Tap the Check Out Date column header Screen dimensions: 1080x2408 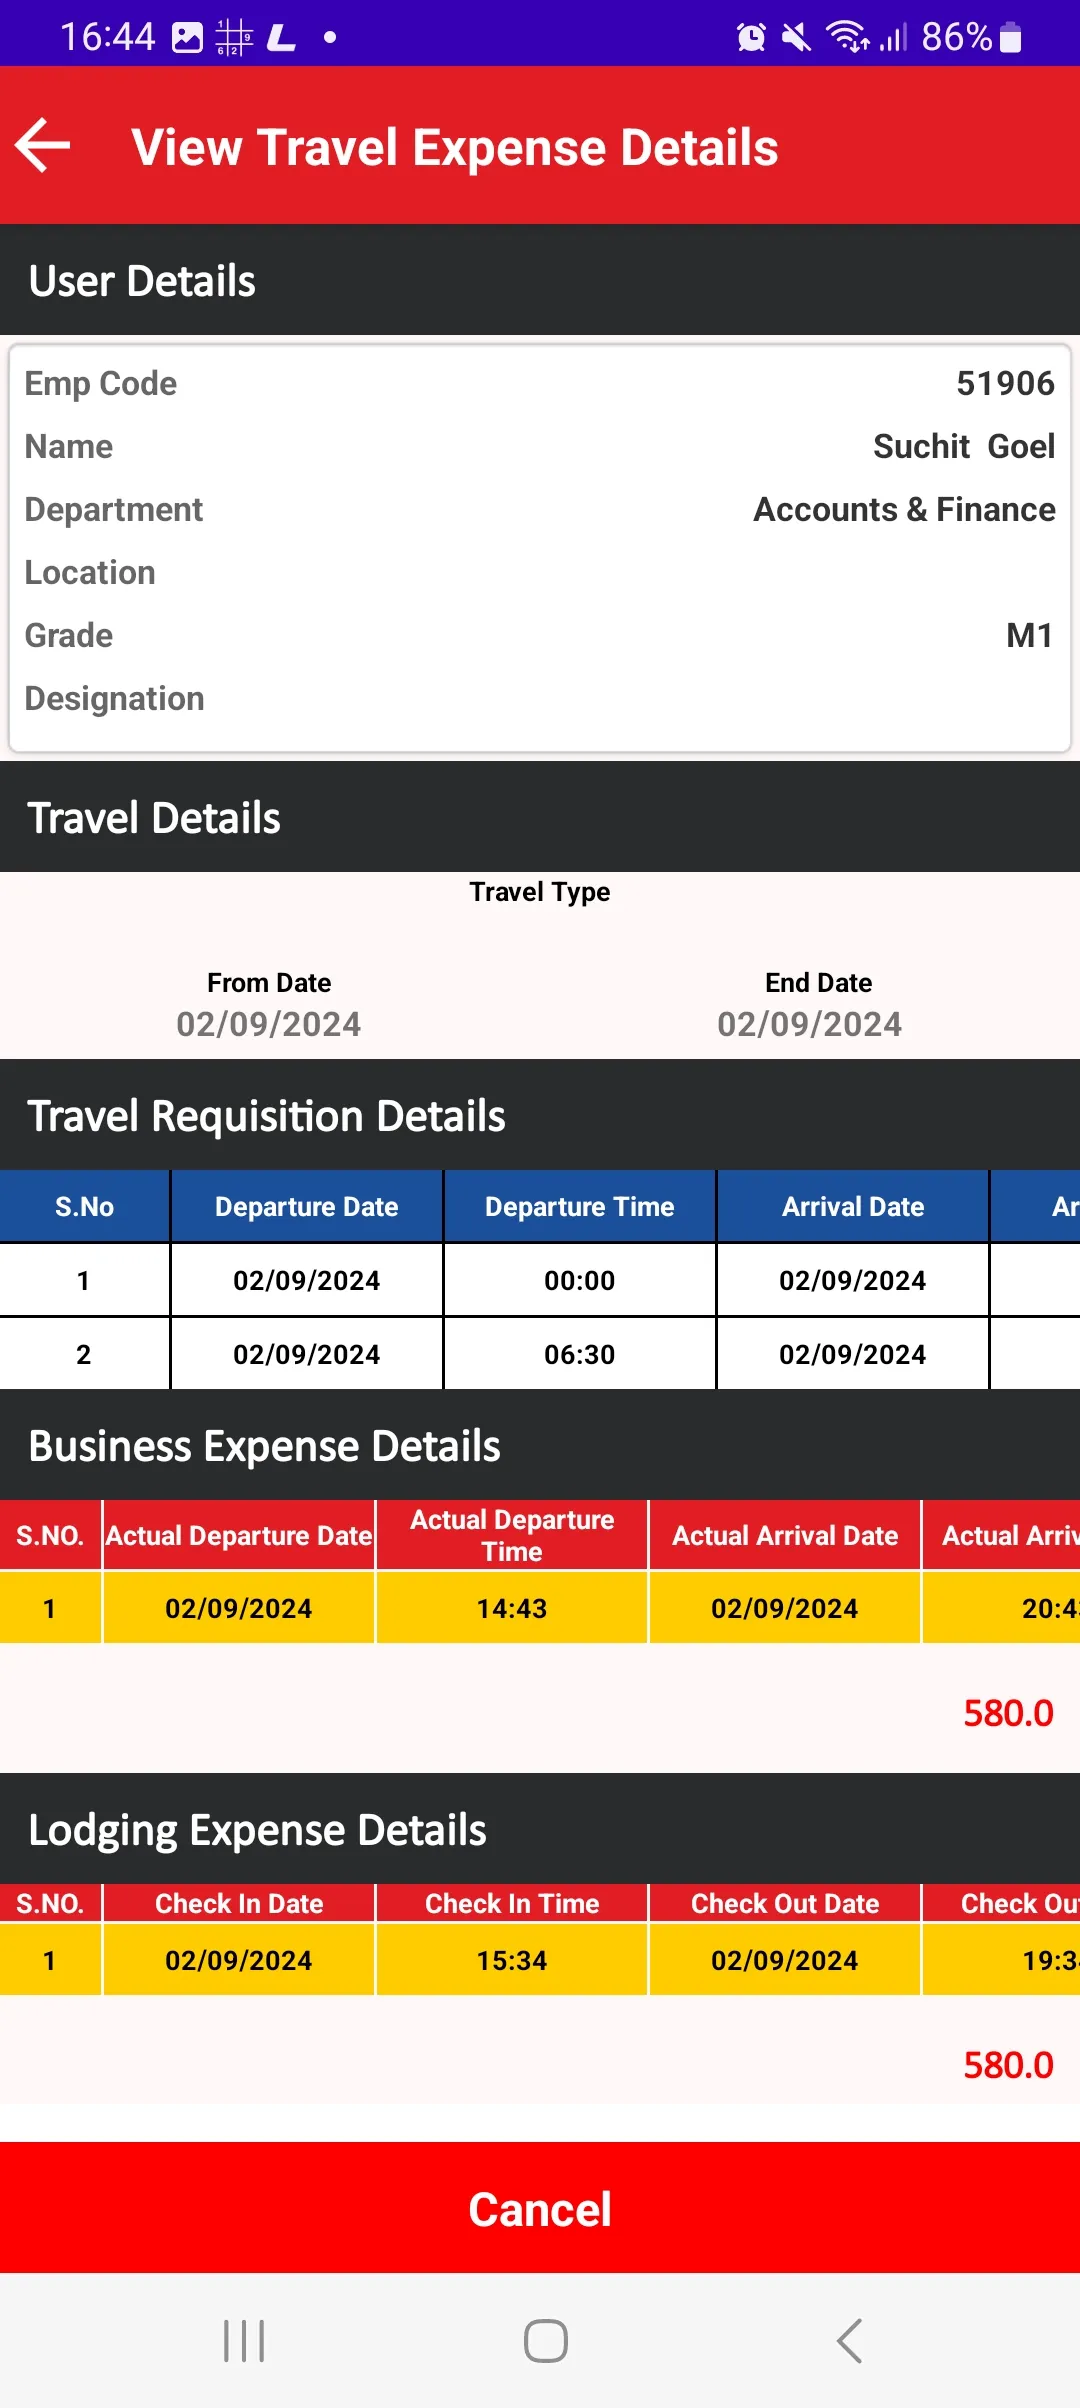tap(785, 1903)
